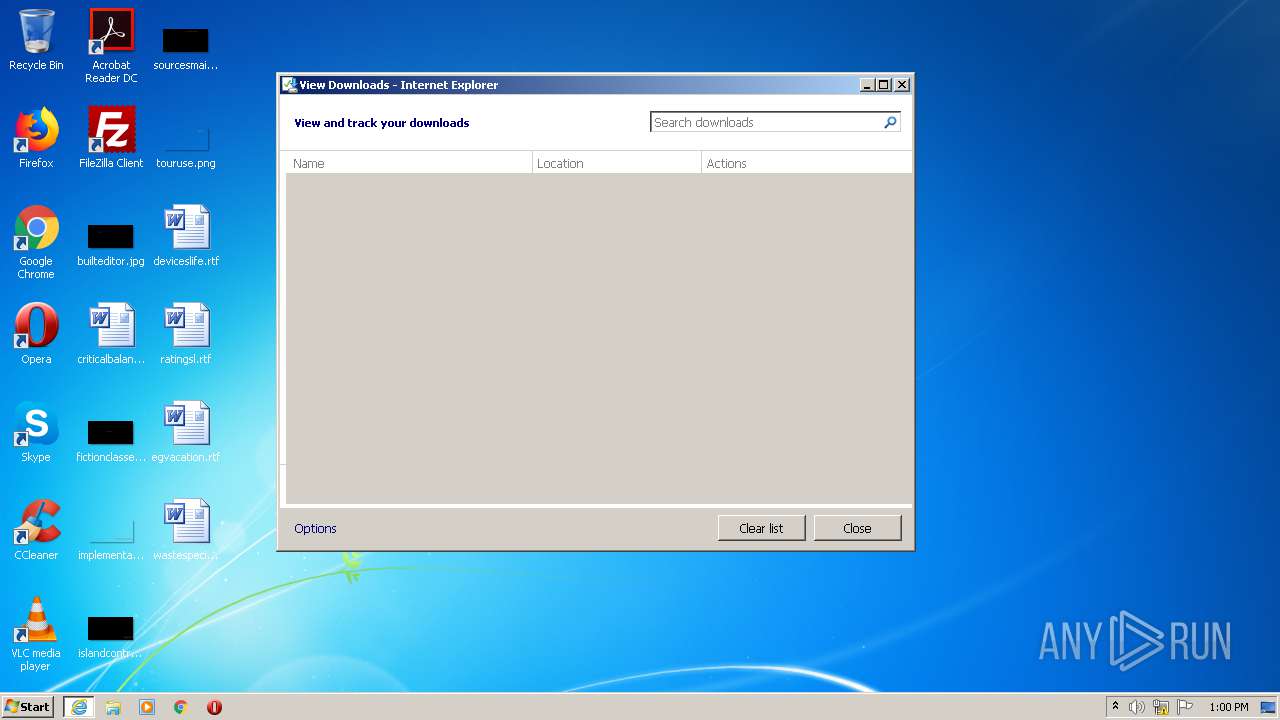Launch Skype desktop shortcut

pos(36,432)
